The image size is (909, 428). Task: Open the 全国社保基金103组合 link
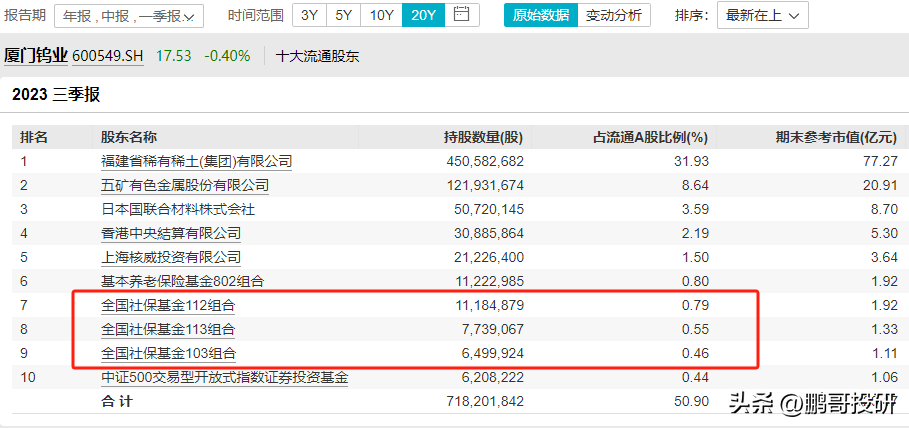[x=168, y=353]
